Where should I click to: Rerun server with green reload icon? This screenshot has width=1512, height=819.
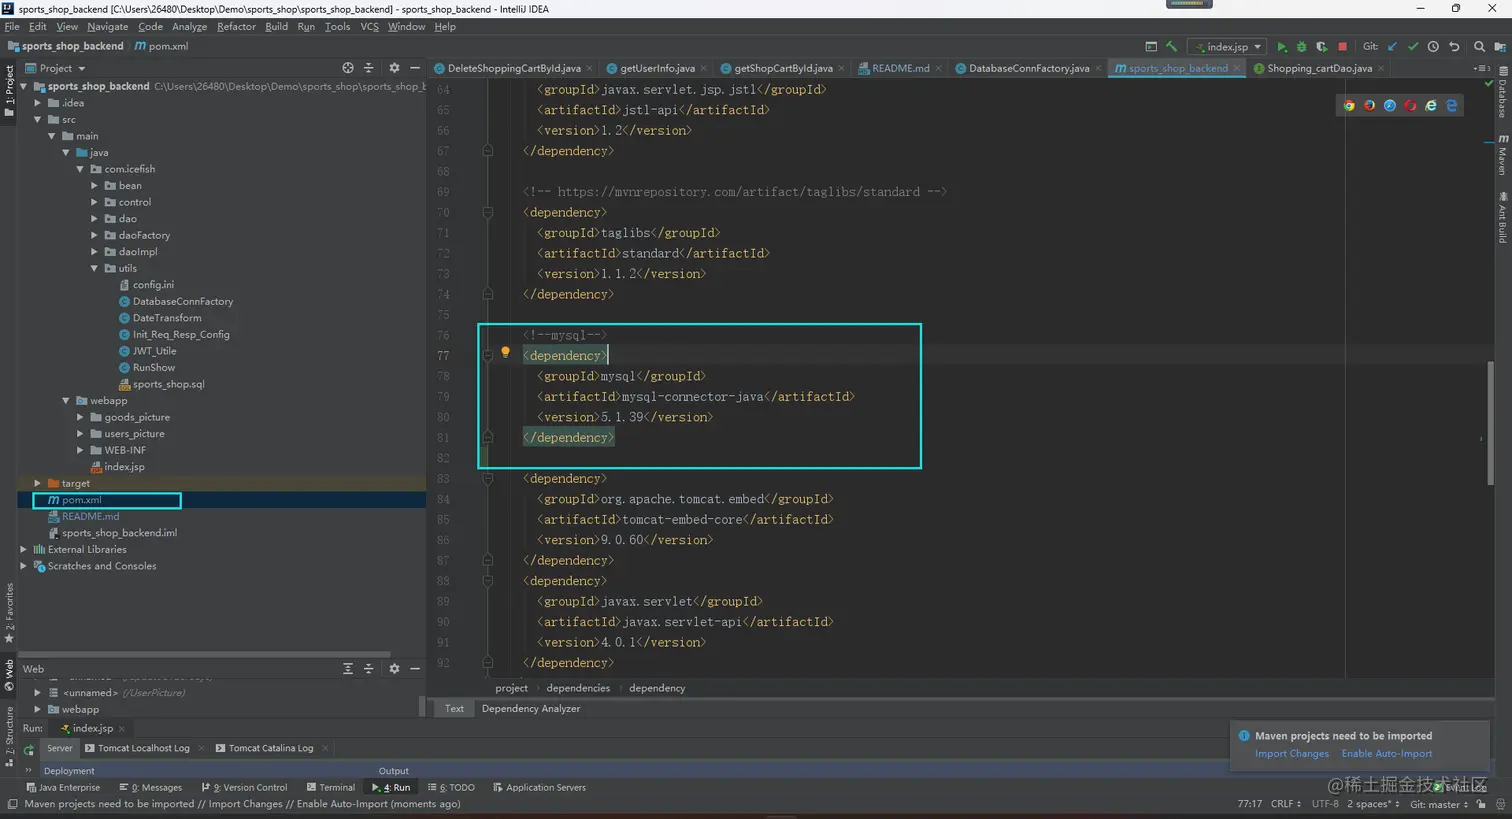tap(29, 749)
